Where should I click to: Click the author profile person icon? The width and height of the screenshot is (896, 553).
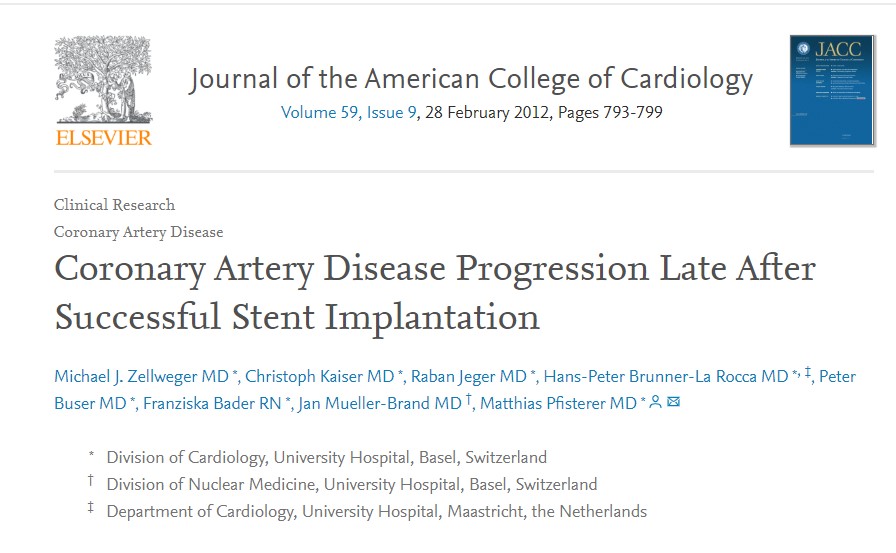tap(655, 403)
